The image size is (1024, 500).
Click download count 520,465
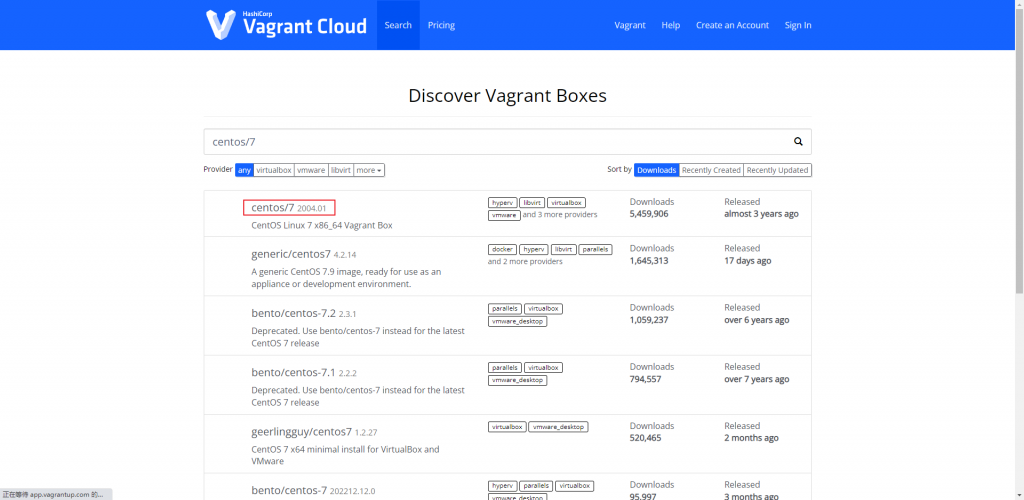click(x=645, y=438)
